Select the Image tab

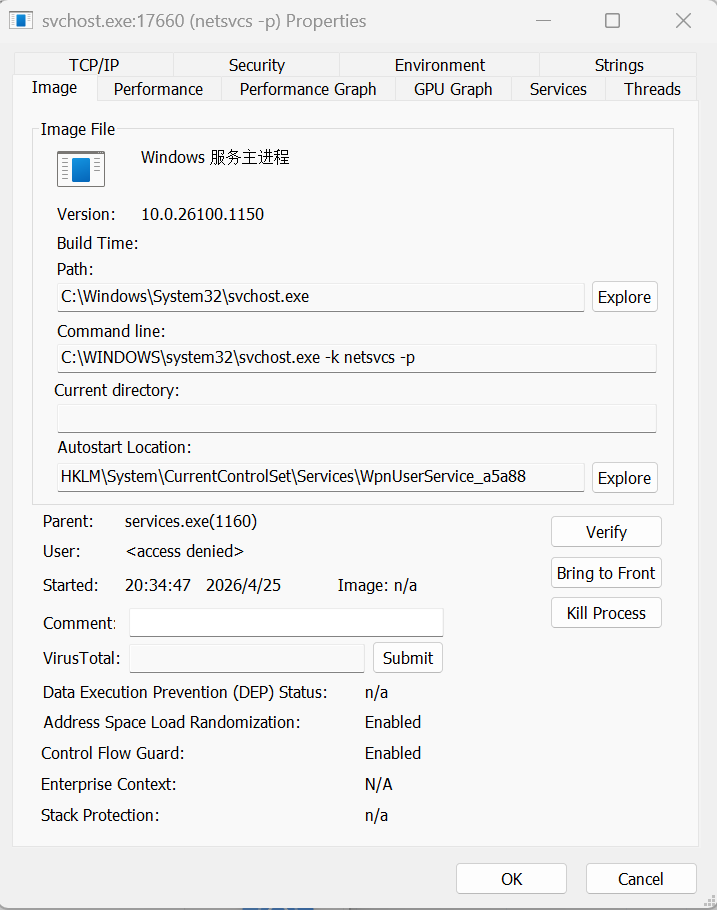(x=55, y=88)
